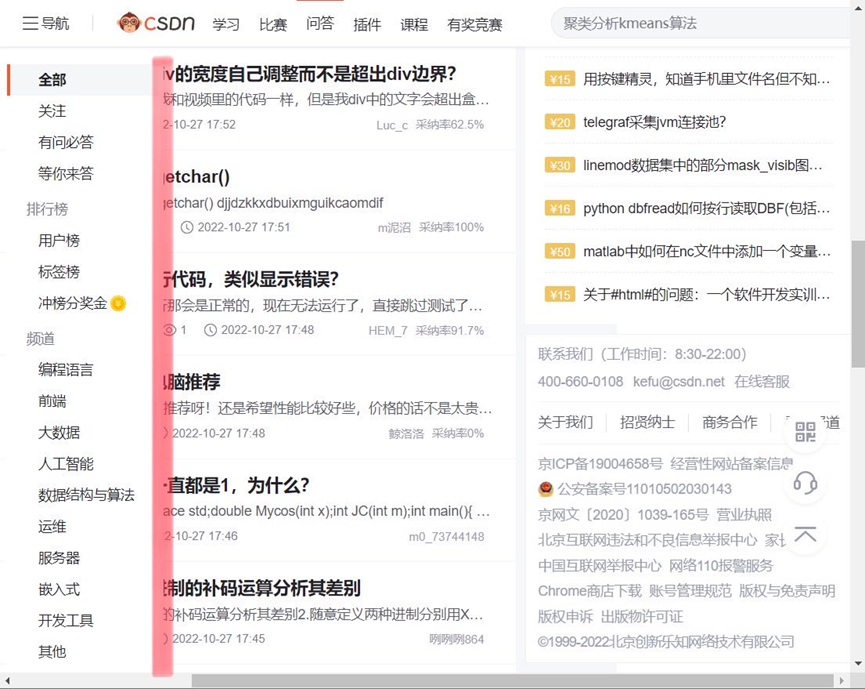Screen dimensions: 865x689
Task: Open author profile HEM_7
Action: pyautogui.click(x=388, y=330)
